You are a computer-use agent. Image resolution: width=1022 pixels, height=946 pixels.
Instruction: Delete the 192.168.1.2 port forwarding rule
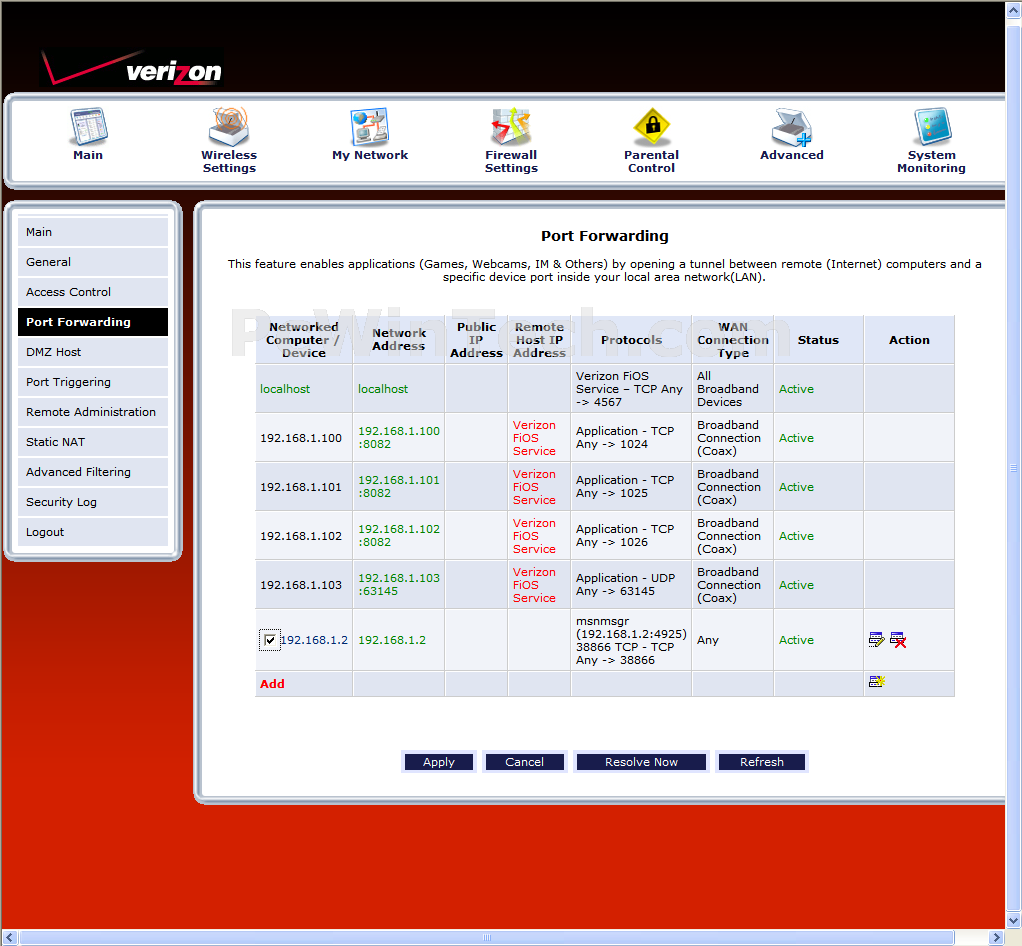tap(898, 640)
